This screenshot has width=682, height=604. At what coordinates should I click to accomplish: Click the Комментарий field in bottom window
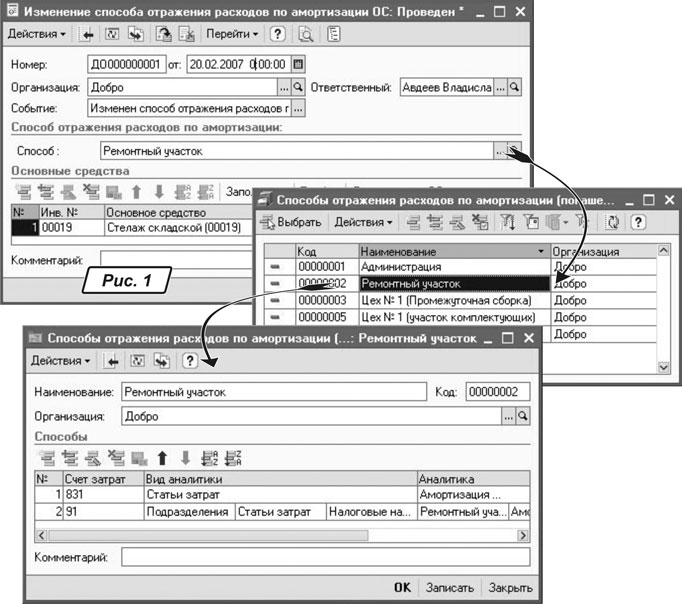point(325,556)
